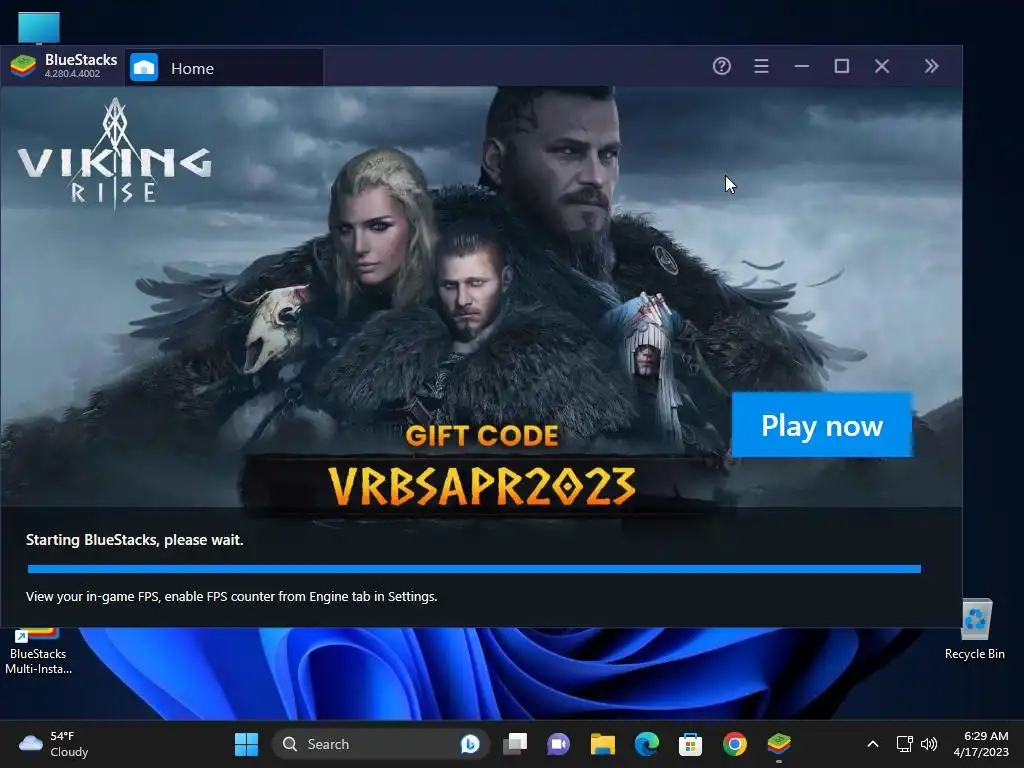Open the BlueStacks help icon
This screenshot has width=1024, height=768.
(722, 66)
